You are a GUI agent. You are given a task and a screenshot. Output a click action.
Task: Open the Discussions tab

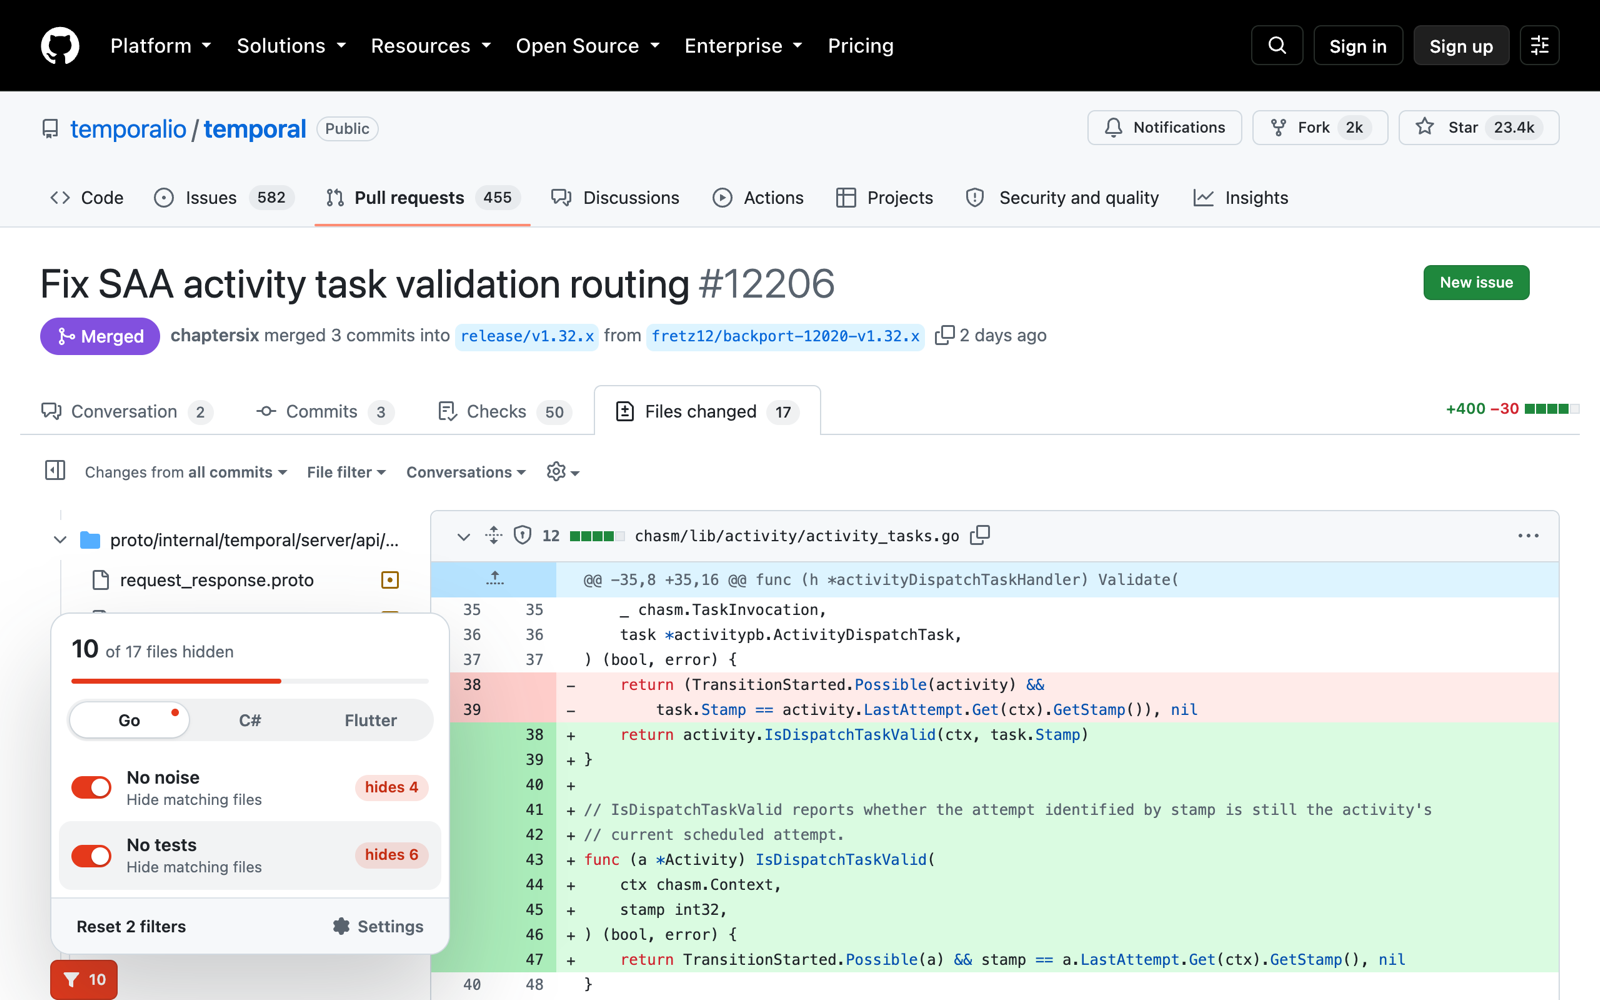pos(615,198)
